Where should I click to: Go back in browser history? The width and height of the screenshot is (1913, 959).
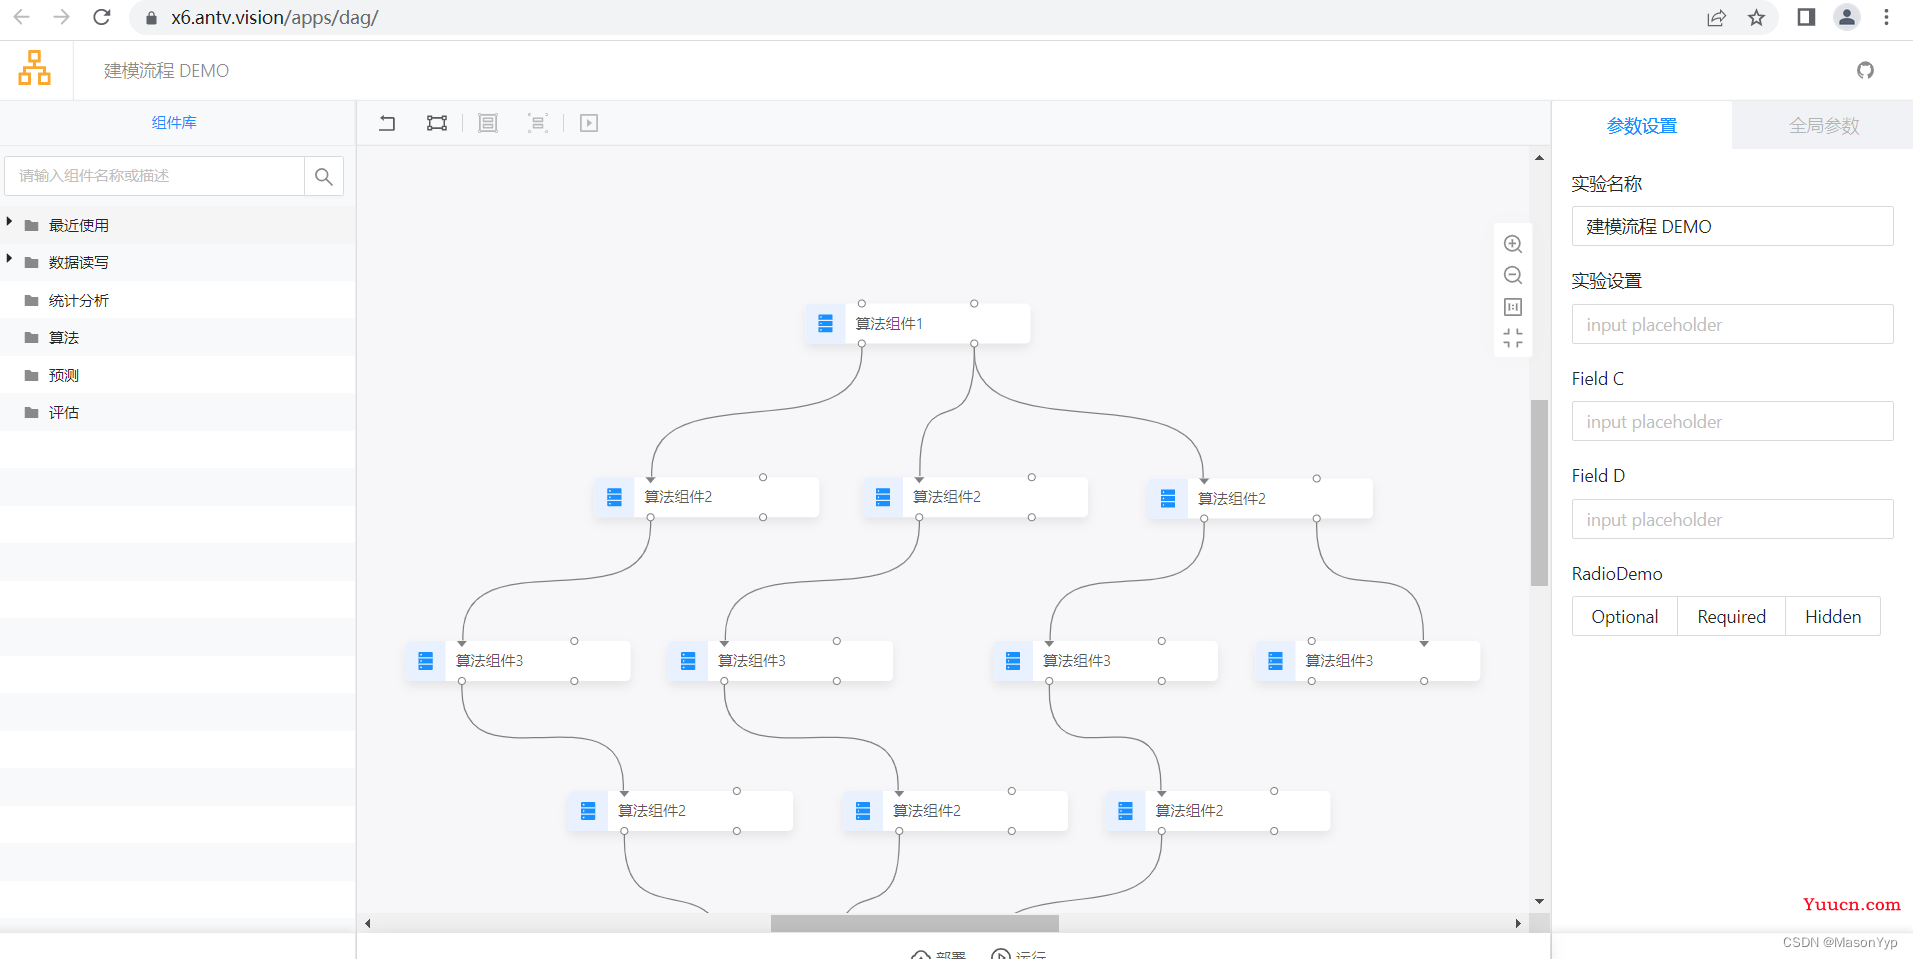[21, 17]
